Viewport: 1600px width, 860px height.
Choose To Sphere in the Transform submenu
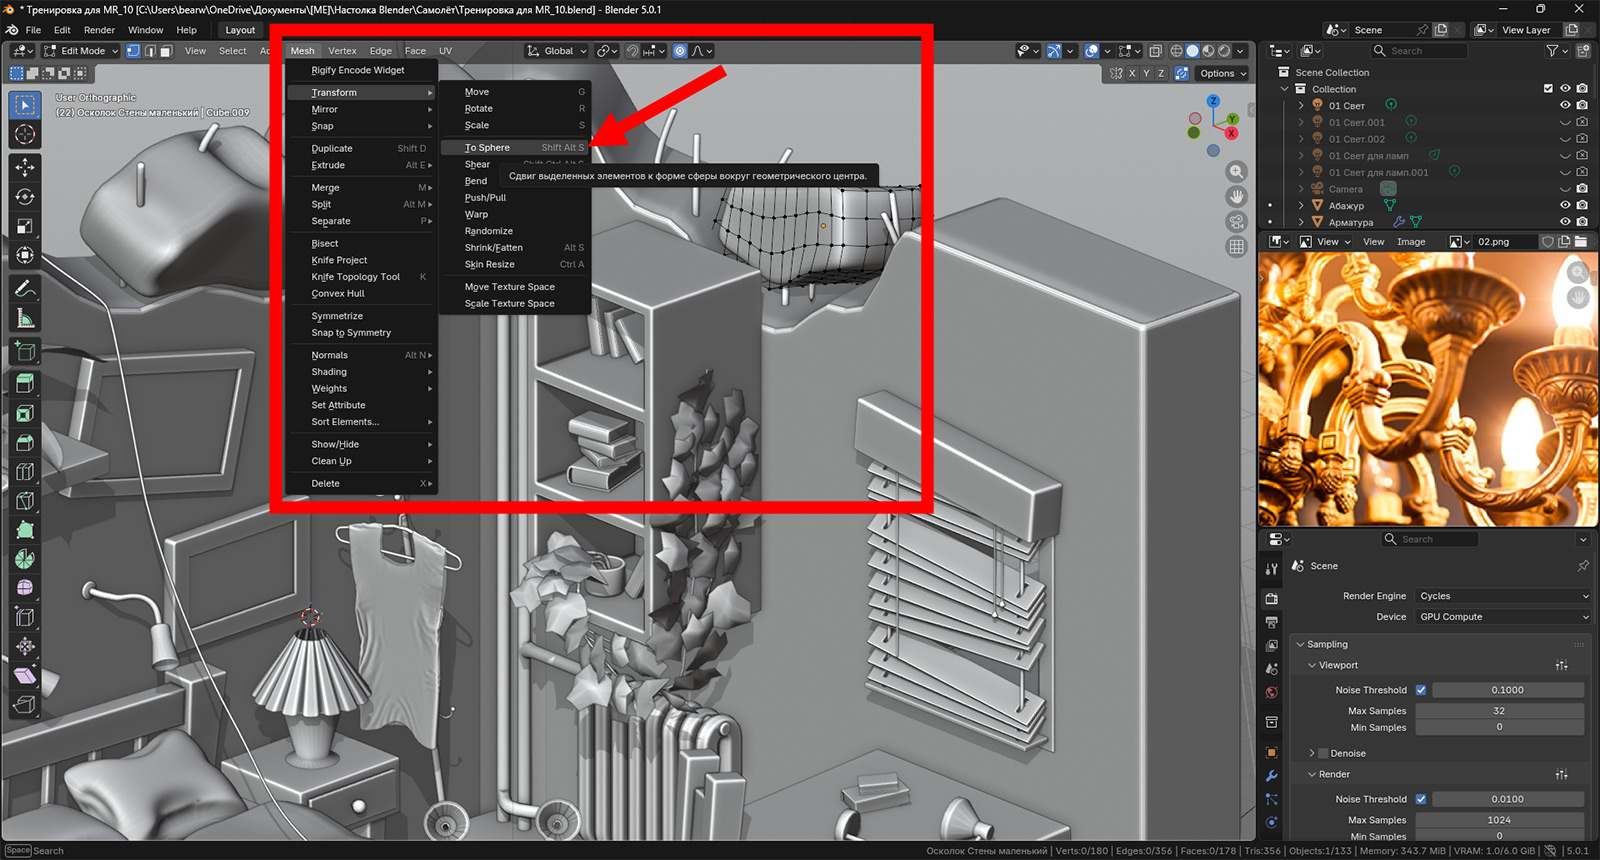pyautogui.click(x=487, y=148)
